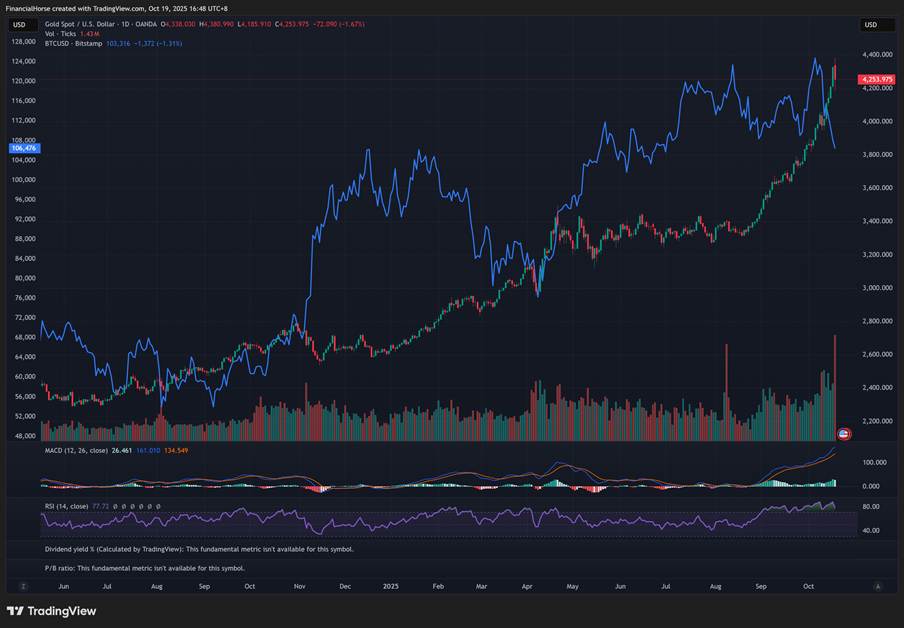Click the Dividend yield % metric message
The width and height of the screenshot is (904, 628).
pyautogui.click(x=198, y=549)
